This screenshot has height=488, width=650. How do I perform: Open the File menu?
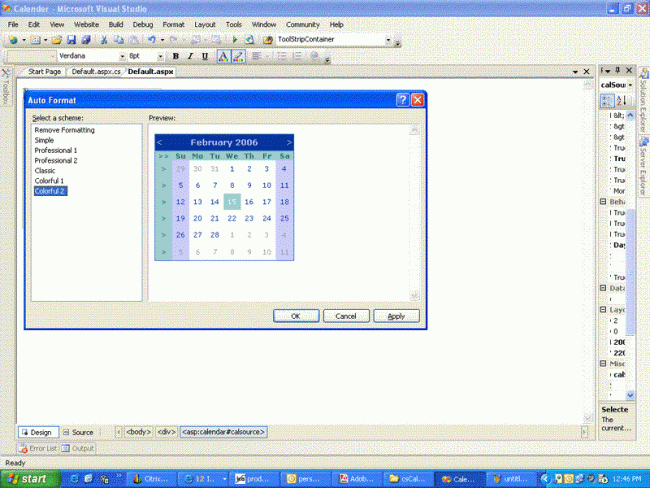pyautogui.click(x=13, y=24)
